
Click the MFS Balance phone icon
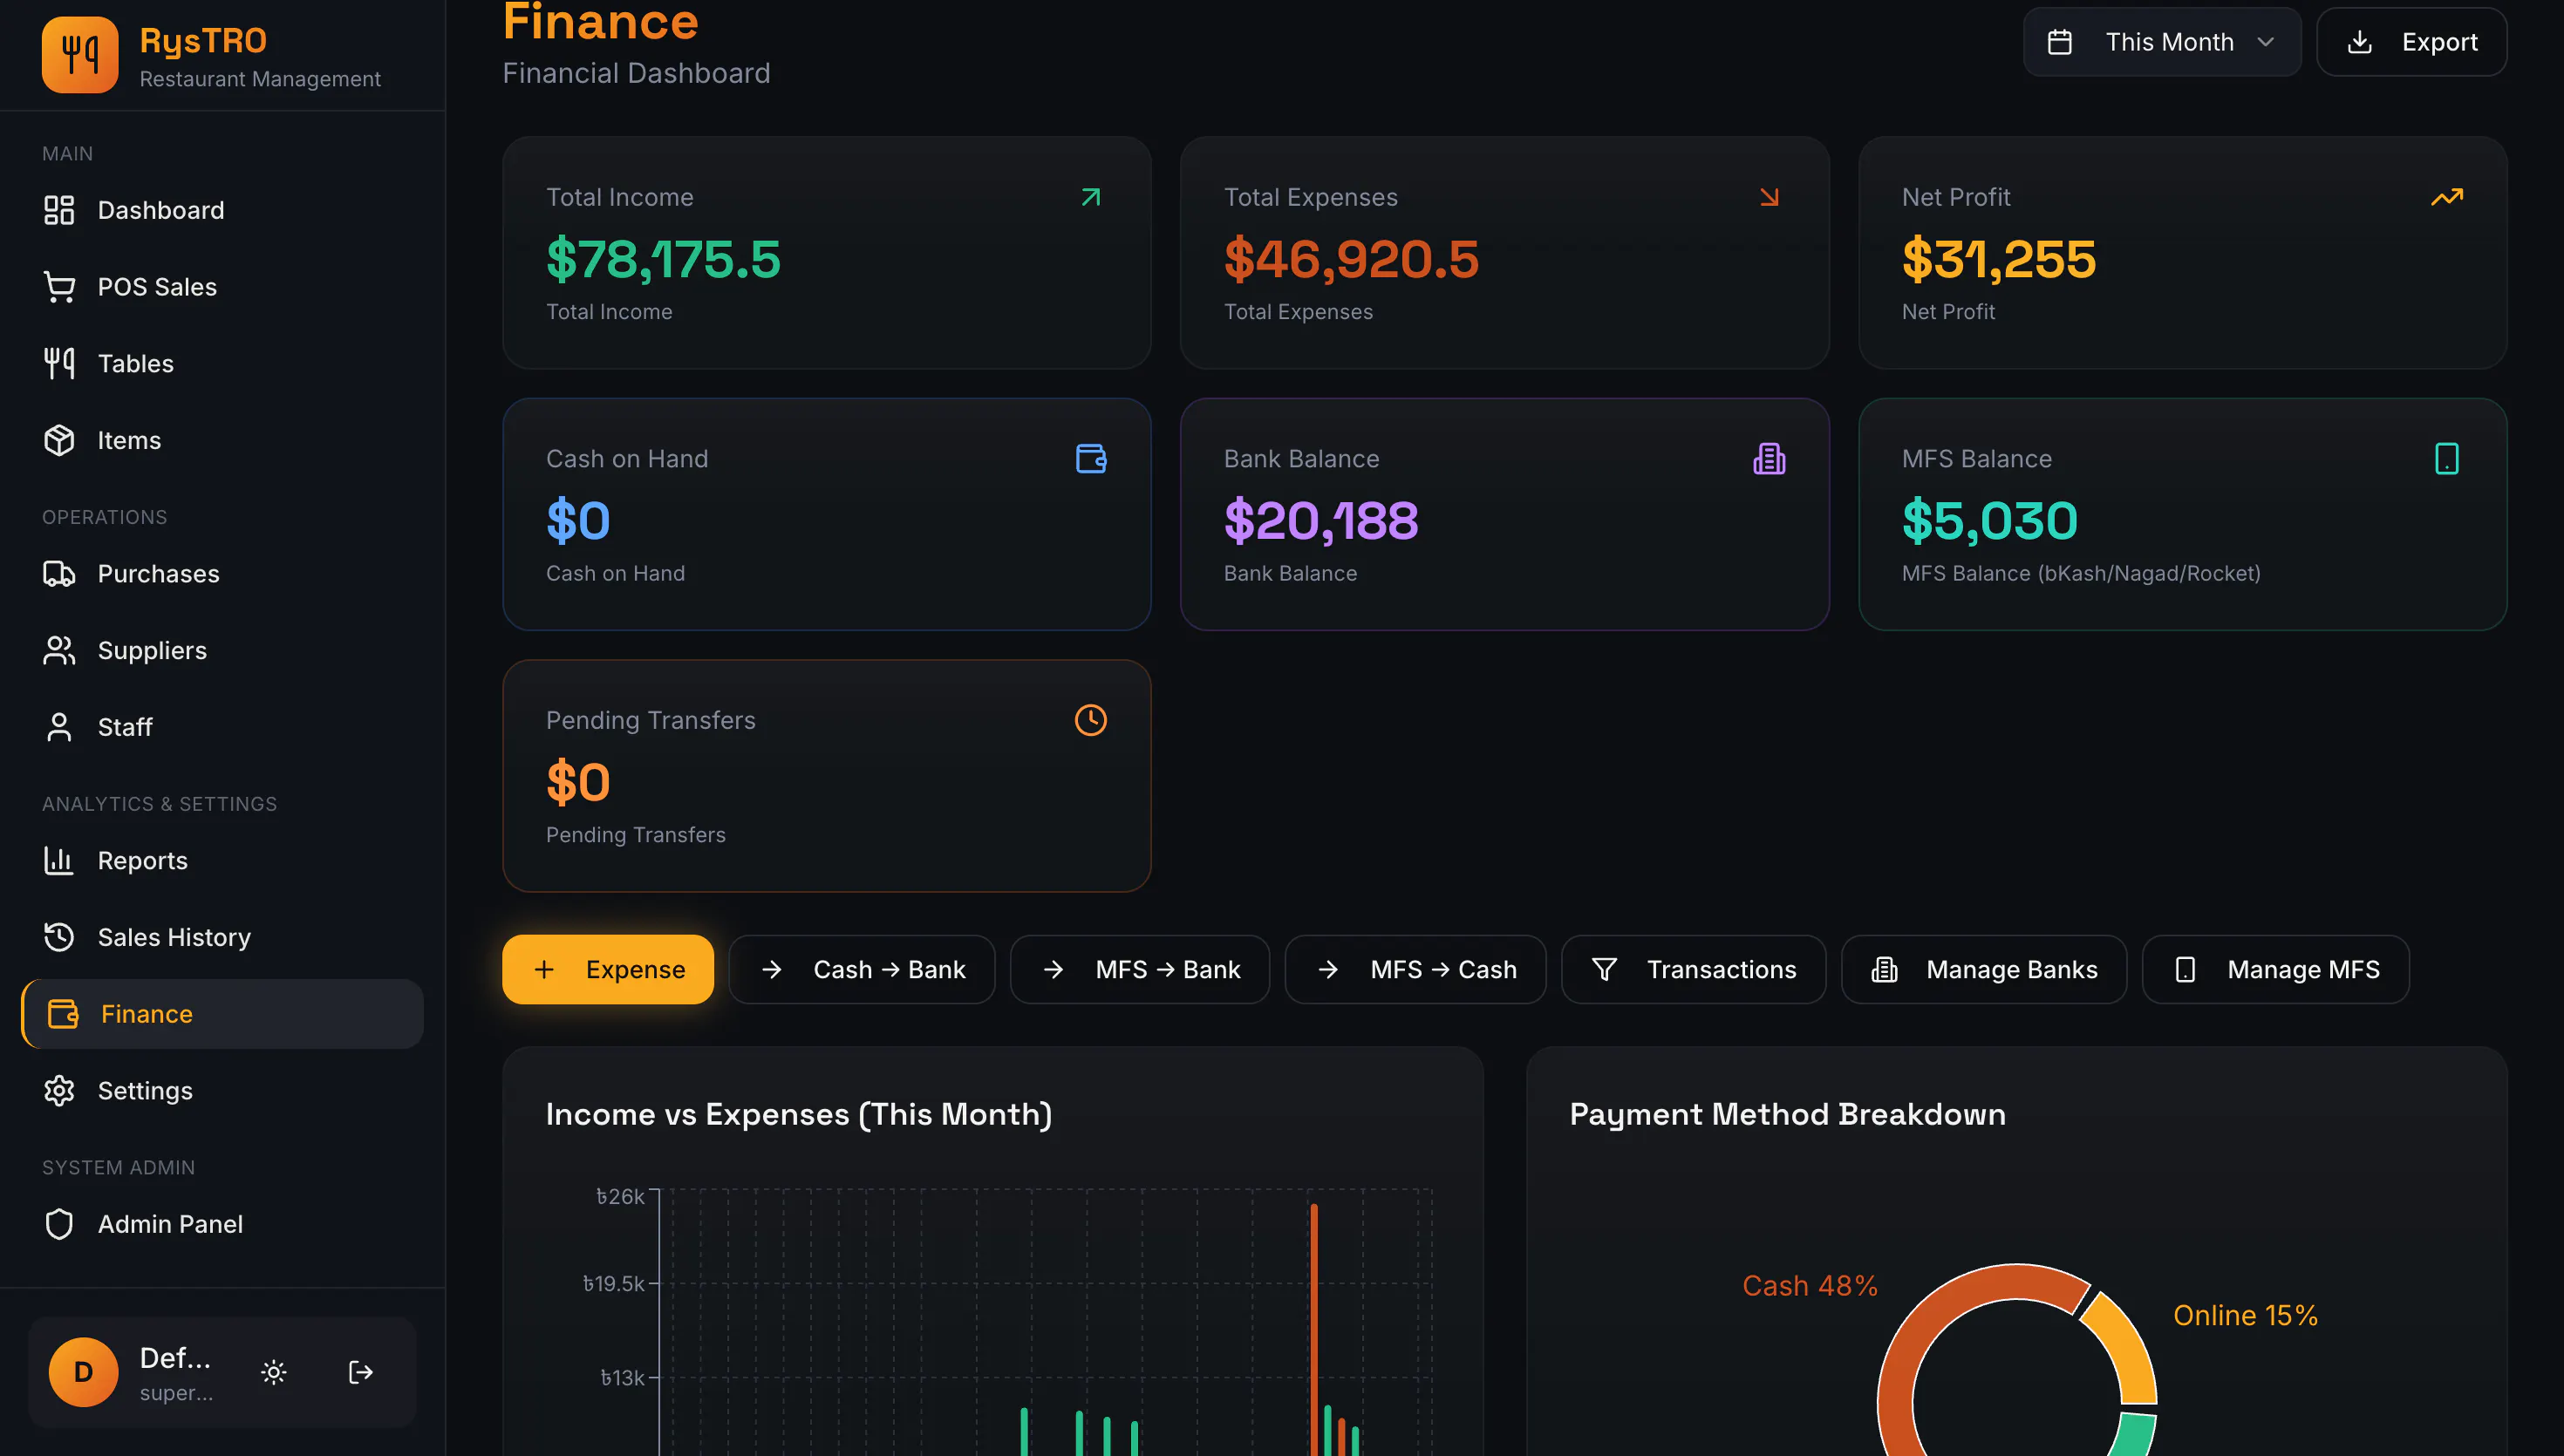[x=2447, y=459]
